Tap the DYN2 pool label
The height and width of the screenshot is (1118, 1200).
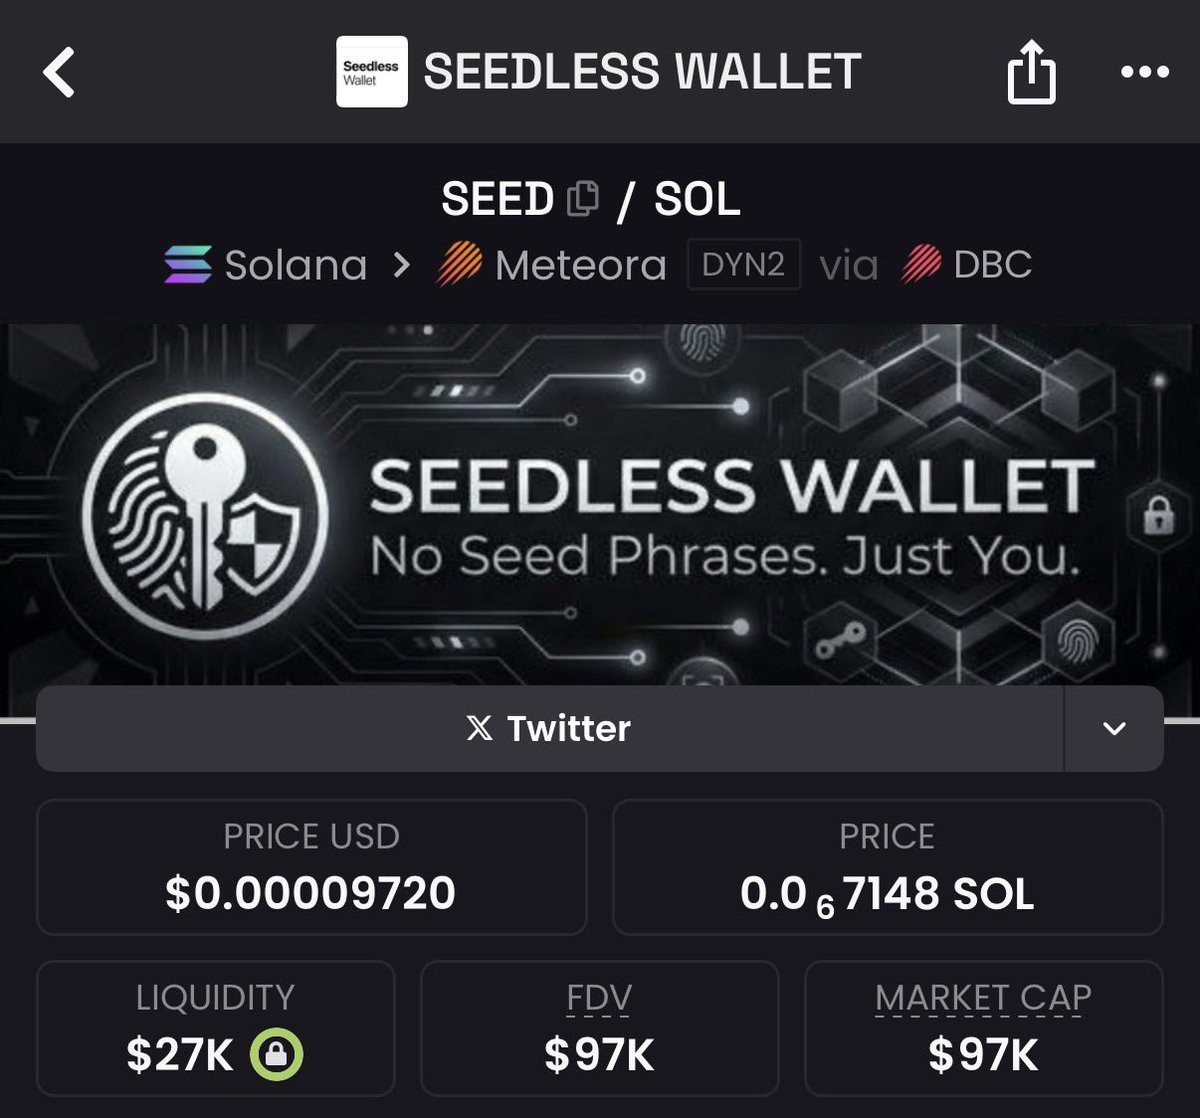743,265
